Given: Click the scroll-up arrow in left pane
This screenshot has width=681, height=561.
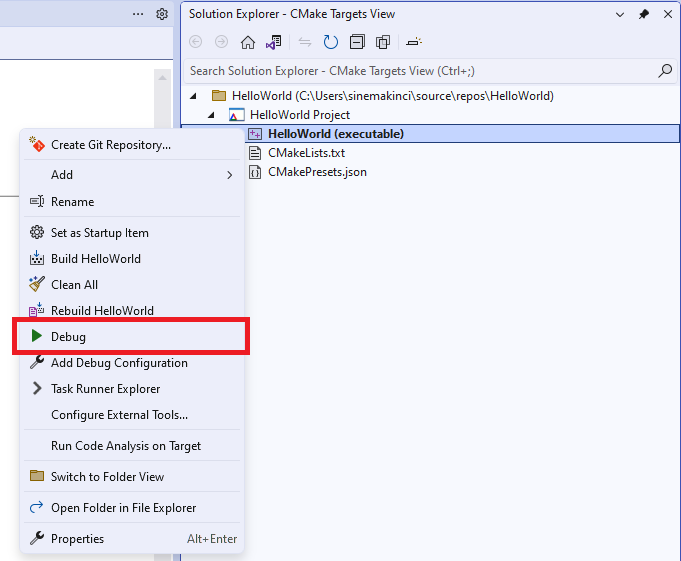Looking at the screenshot, I should (x=162, y=78).
